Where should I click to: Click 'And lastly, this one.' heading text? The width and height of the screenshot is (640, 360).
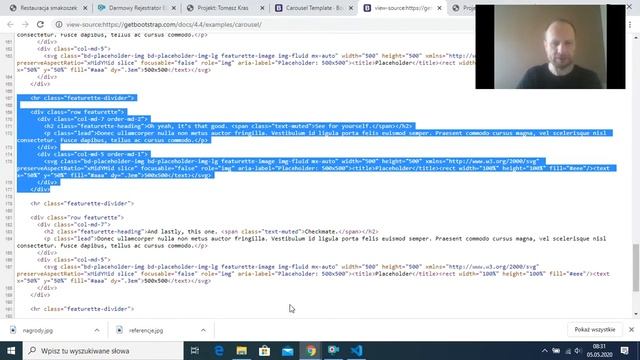tap(182, 231)
